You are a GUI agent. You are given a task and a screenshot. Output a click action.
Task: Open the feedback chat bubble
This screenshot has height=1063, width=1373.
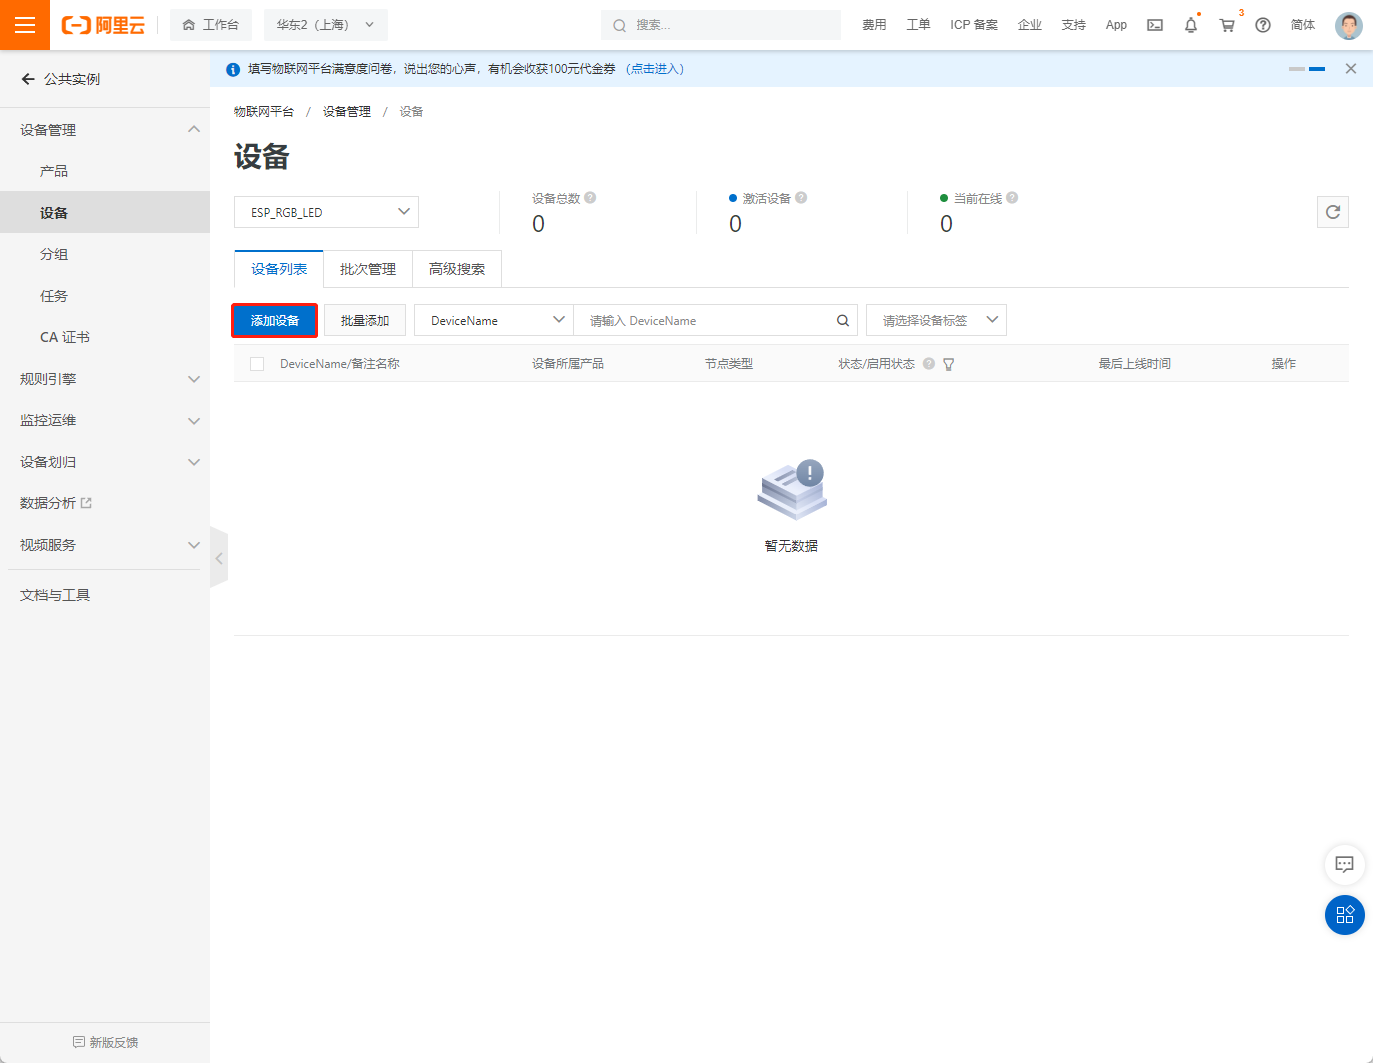tap(1344, 864)
